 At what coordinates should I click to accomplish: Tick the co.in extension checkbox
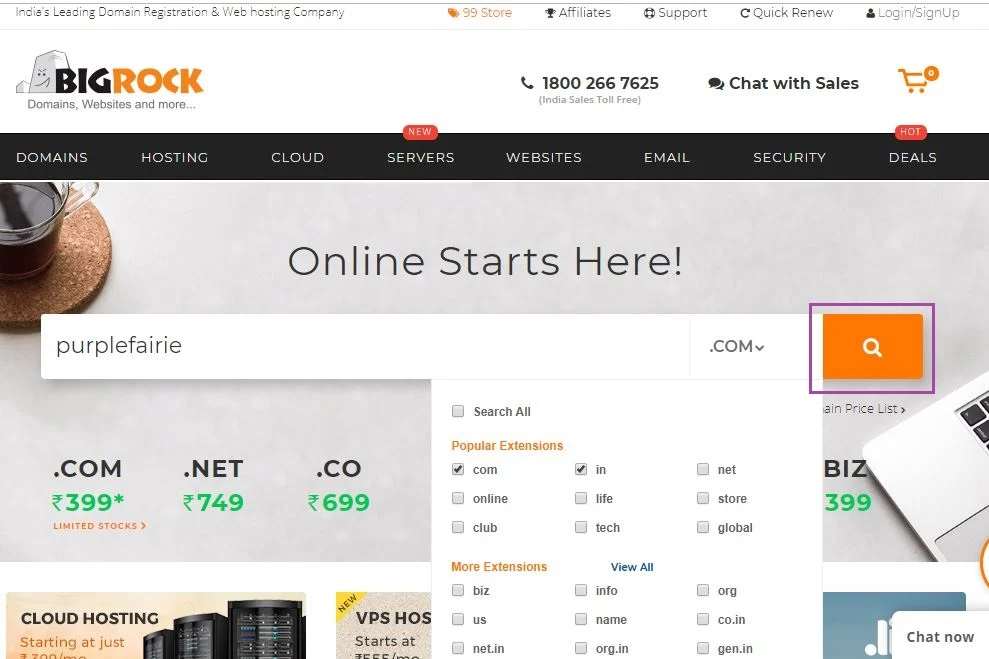[x=703, y=619]
